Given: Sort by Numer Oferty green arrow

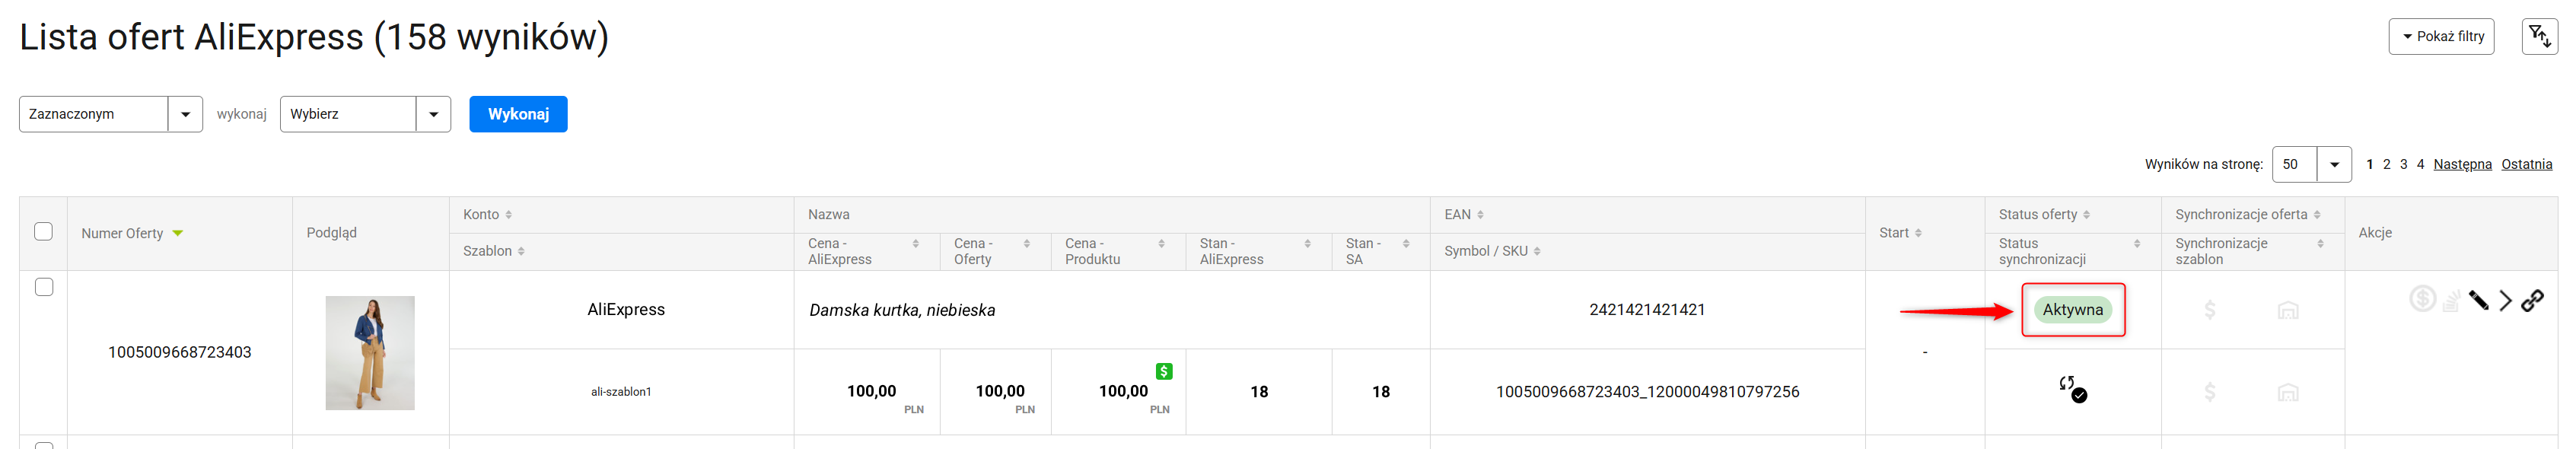Looking at the screenshot, I should click(178, 233).
